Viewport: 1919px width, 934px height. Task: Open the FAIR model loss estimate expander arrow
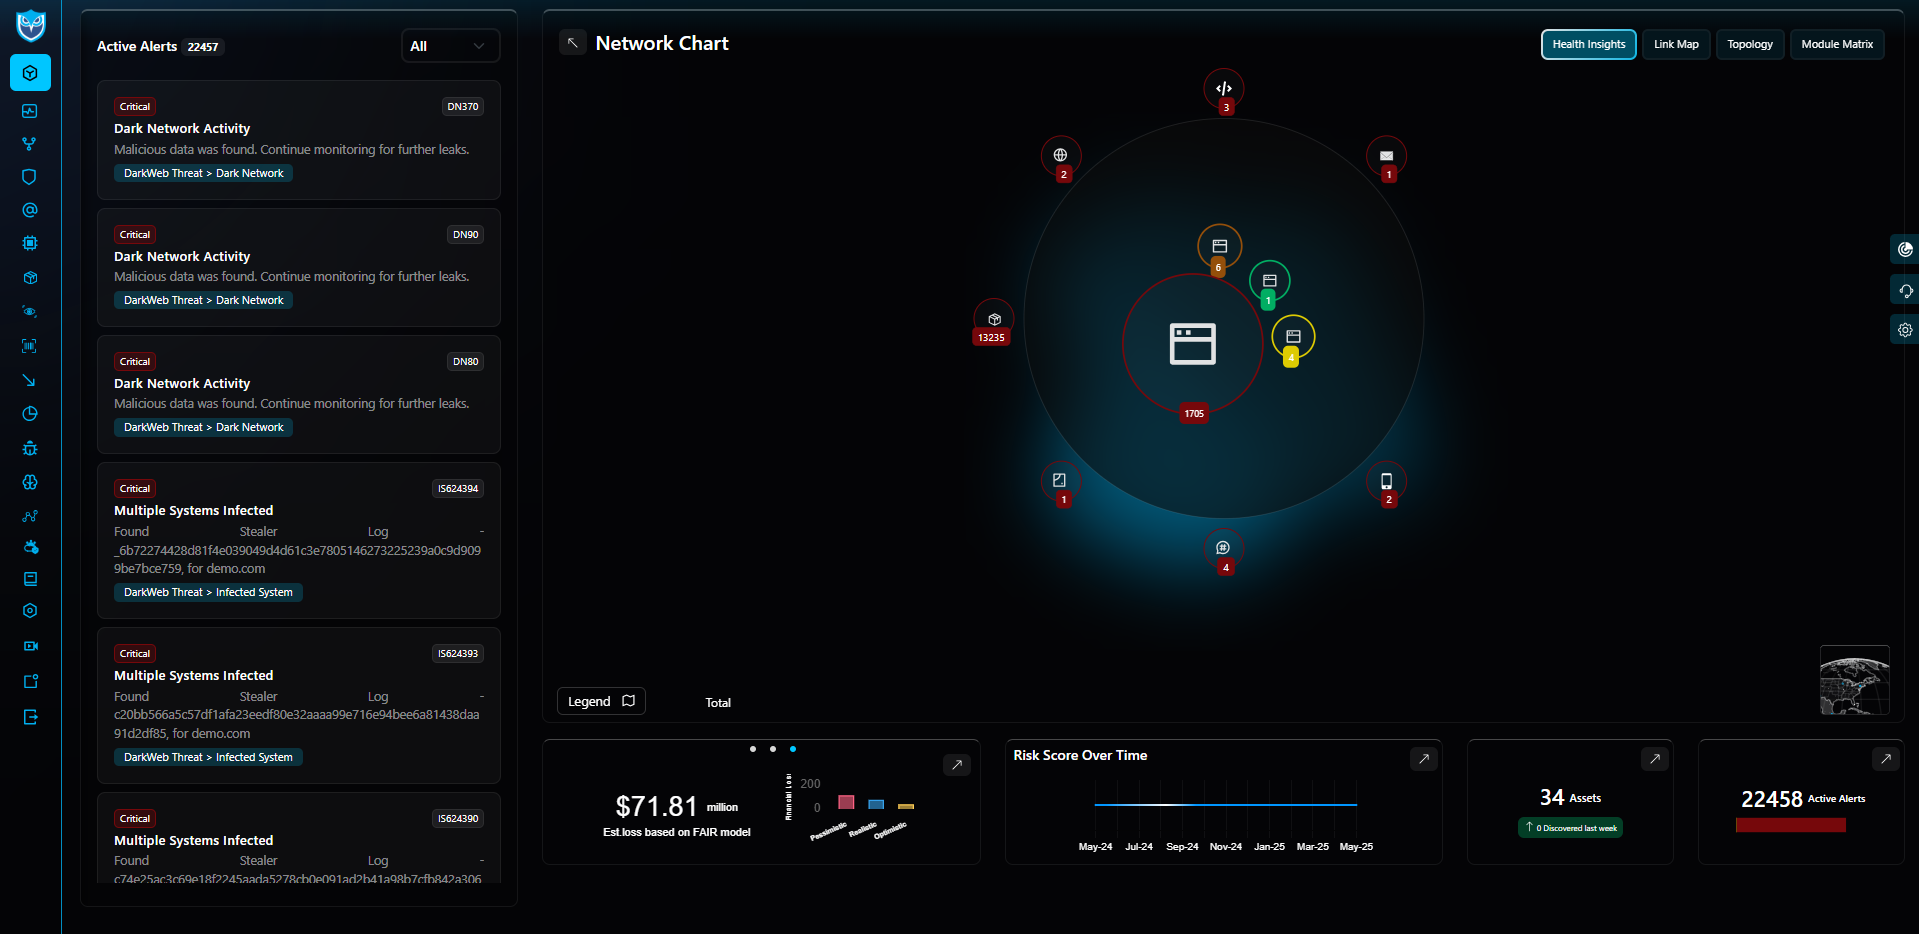pos(955,764)
